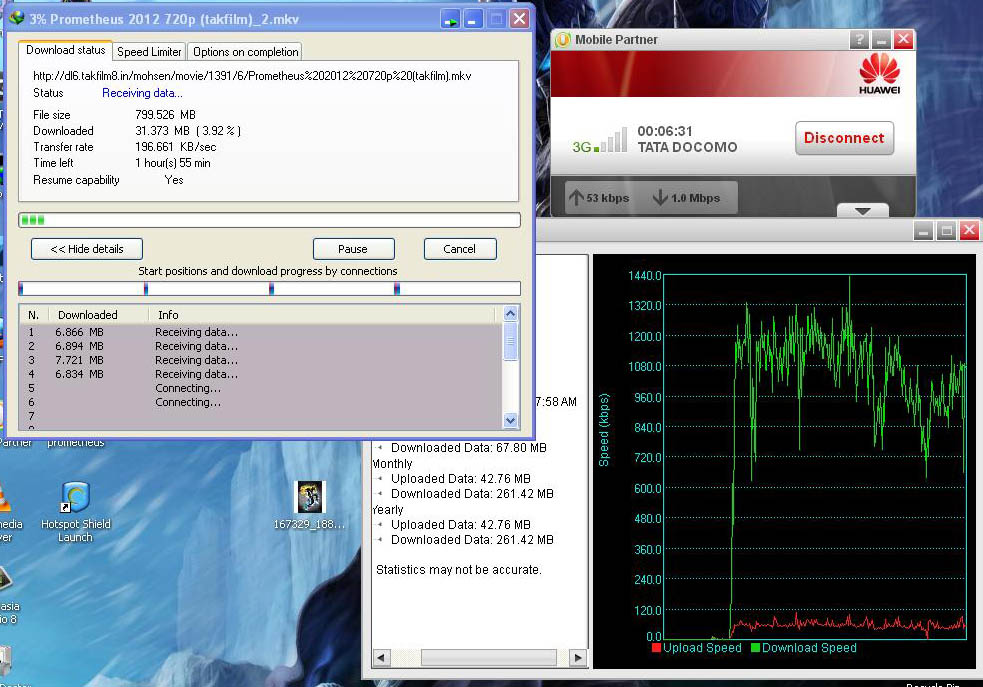Click the Yearly statistics heading

(x=388, y=510)
